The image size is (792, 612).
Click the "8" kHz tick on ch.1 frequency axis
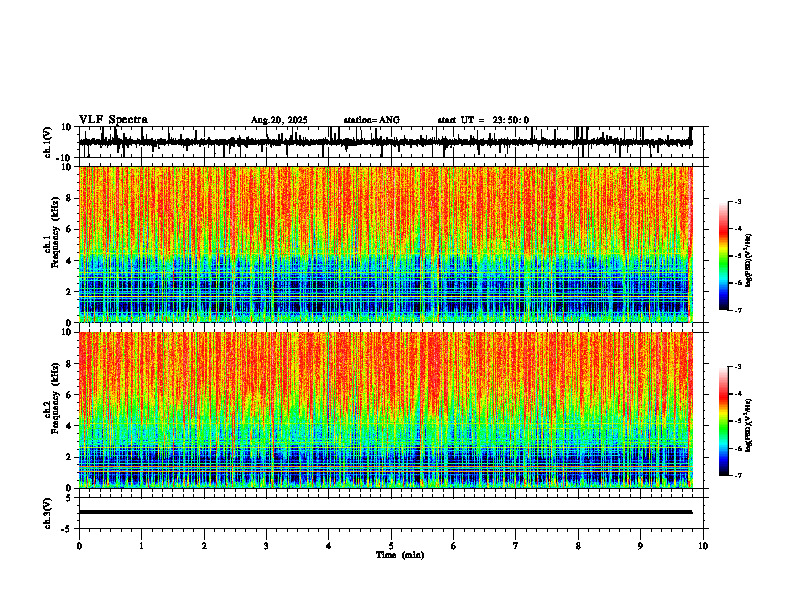[69, 198]
